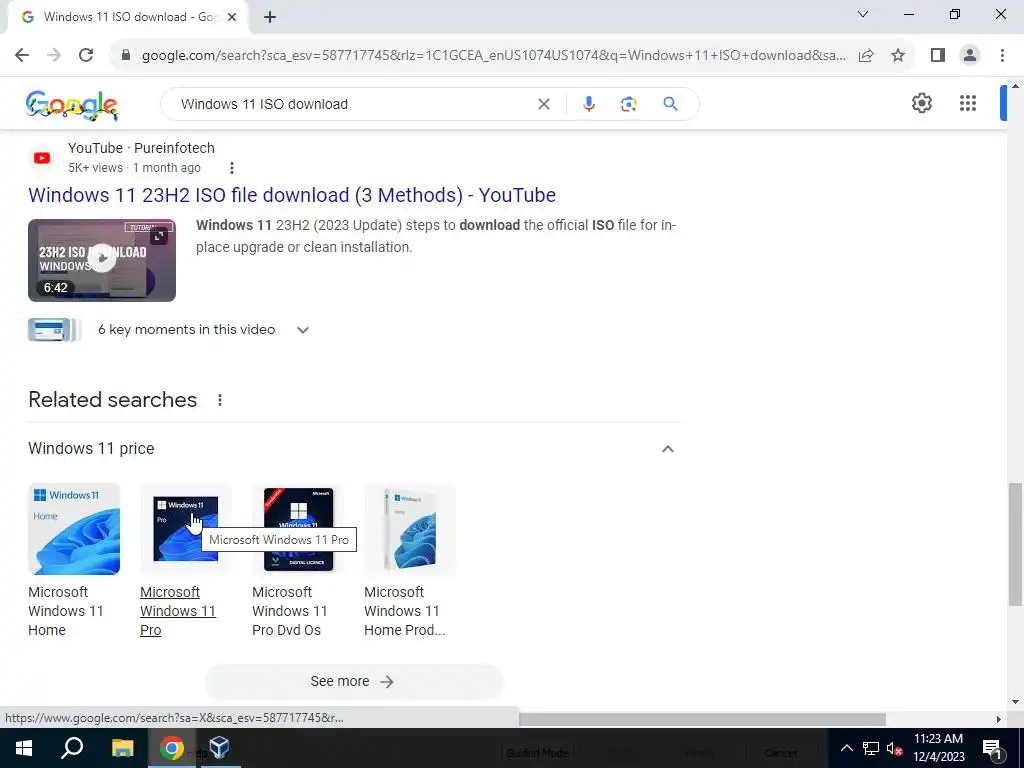Click See more button

pos(353,681)
